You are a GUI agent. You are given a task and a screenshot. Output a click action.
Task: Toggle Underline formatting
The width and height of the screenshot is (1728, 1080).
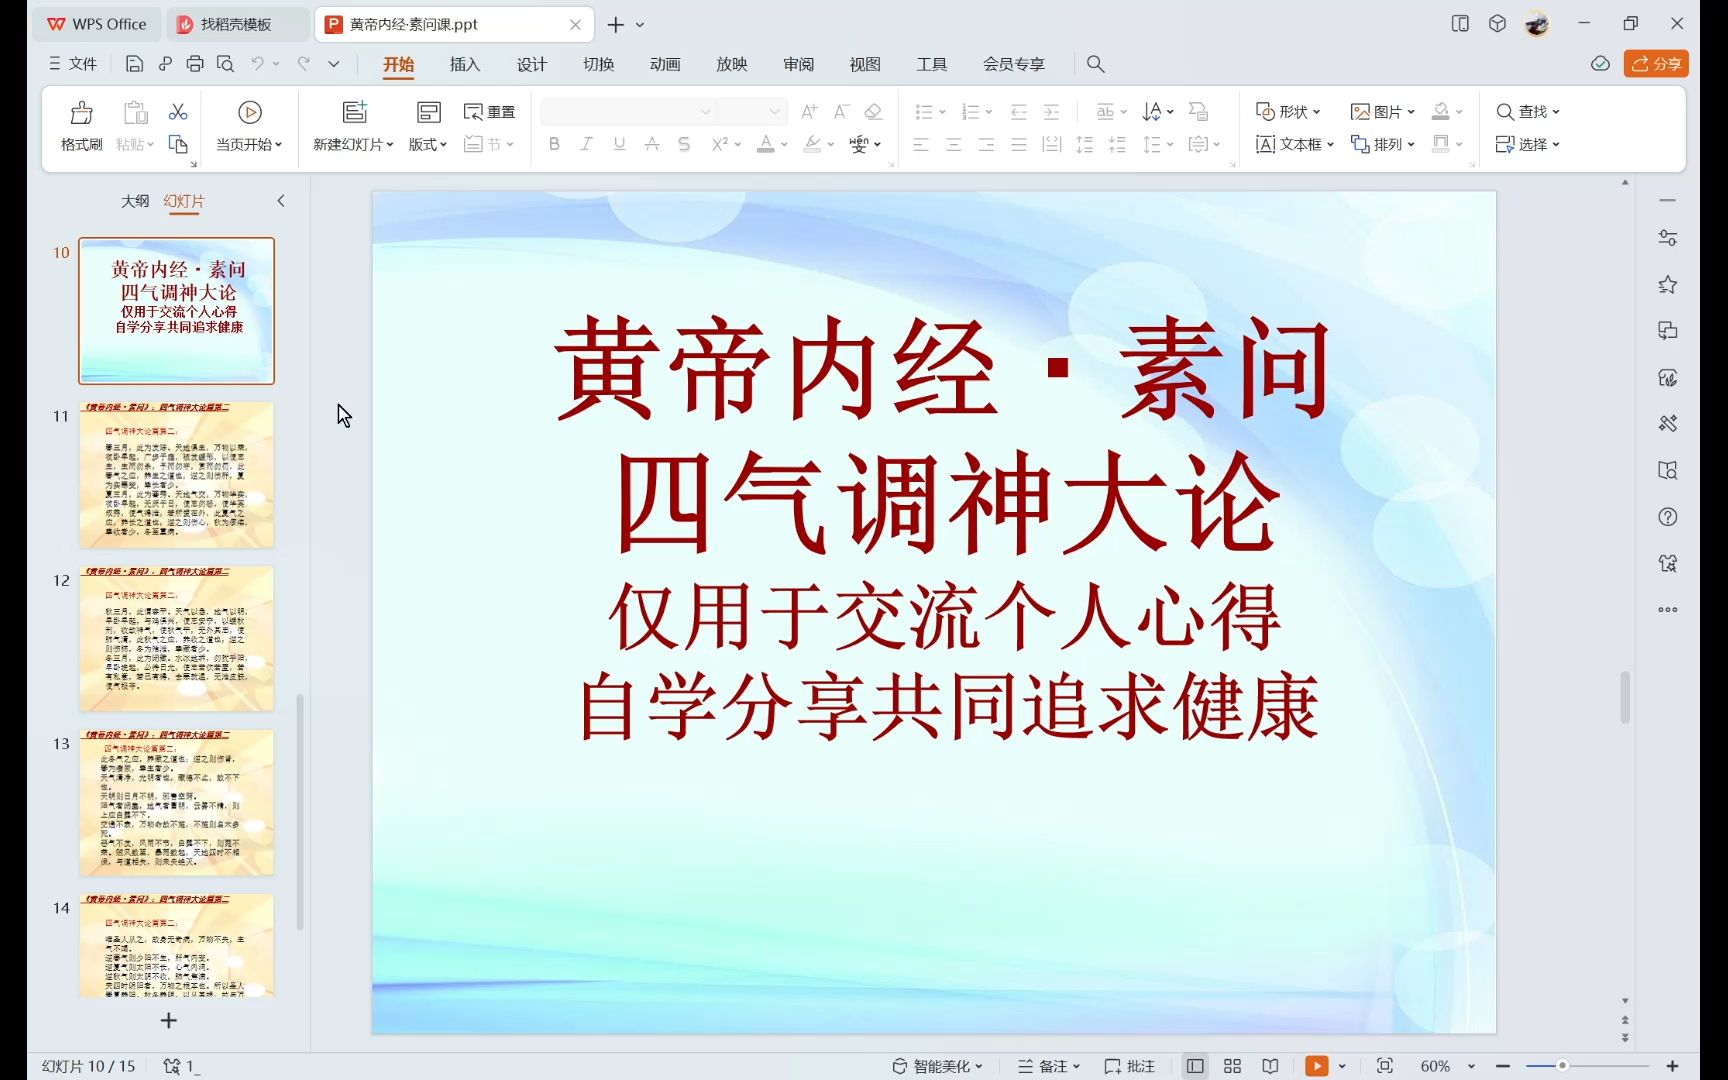click(619, 144)
